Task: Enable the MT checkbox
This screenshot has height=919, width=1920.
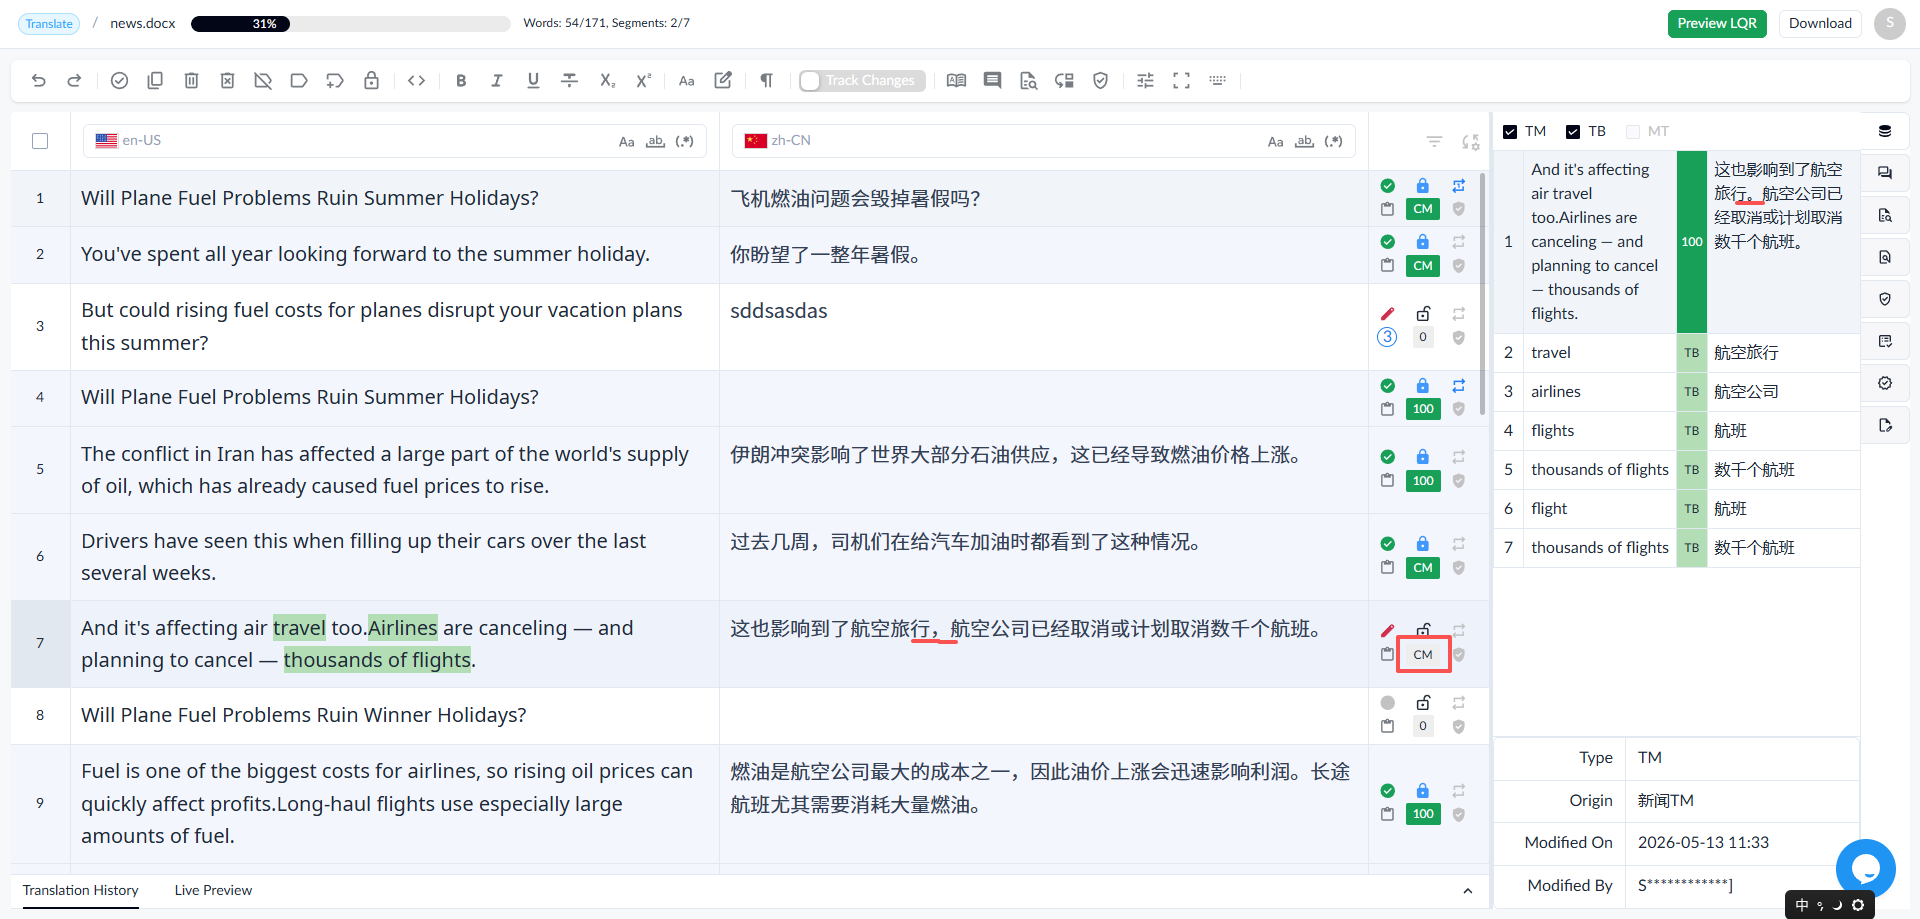Action: coord(1633,132)
